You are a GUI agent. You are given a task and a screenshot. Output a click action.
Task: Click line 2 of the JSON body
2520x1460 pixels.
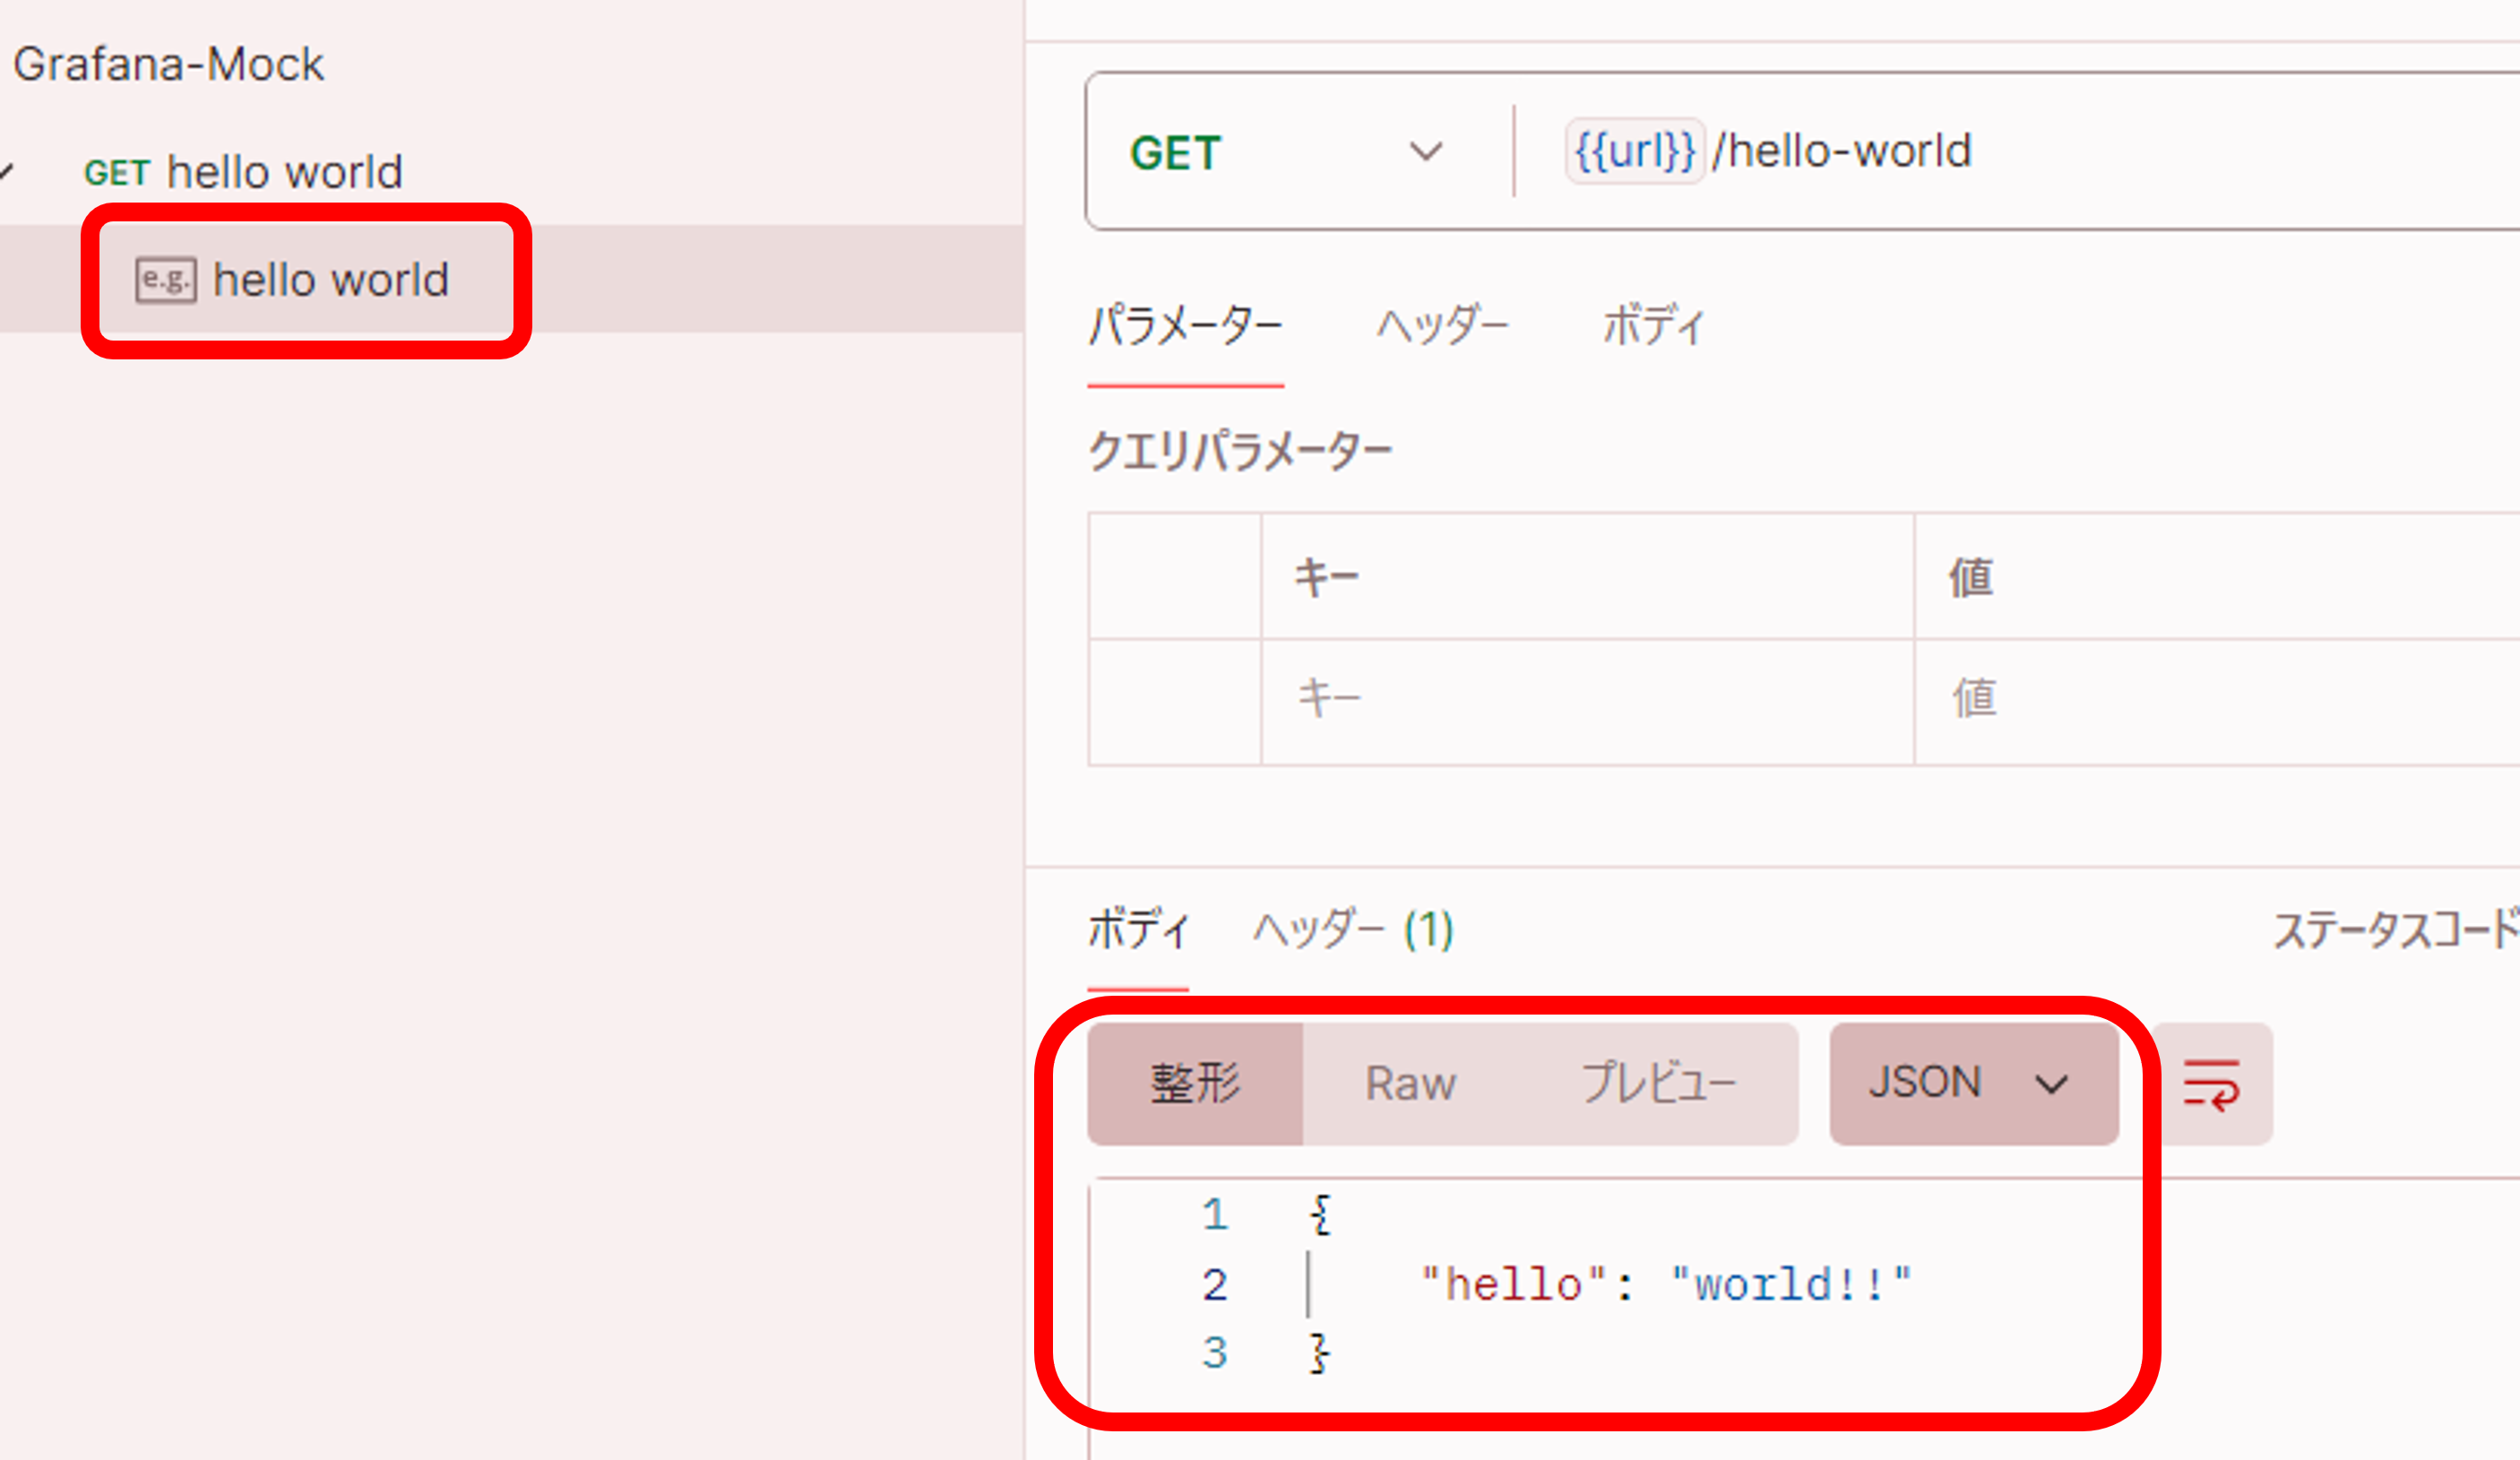(1665, 1285)
